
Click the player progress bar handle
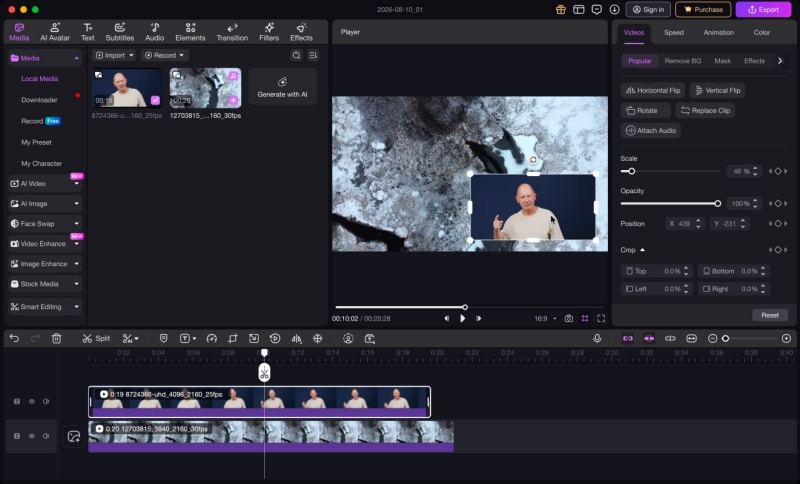pyautogui.click(x=465, y=307)
